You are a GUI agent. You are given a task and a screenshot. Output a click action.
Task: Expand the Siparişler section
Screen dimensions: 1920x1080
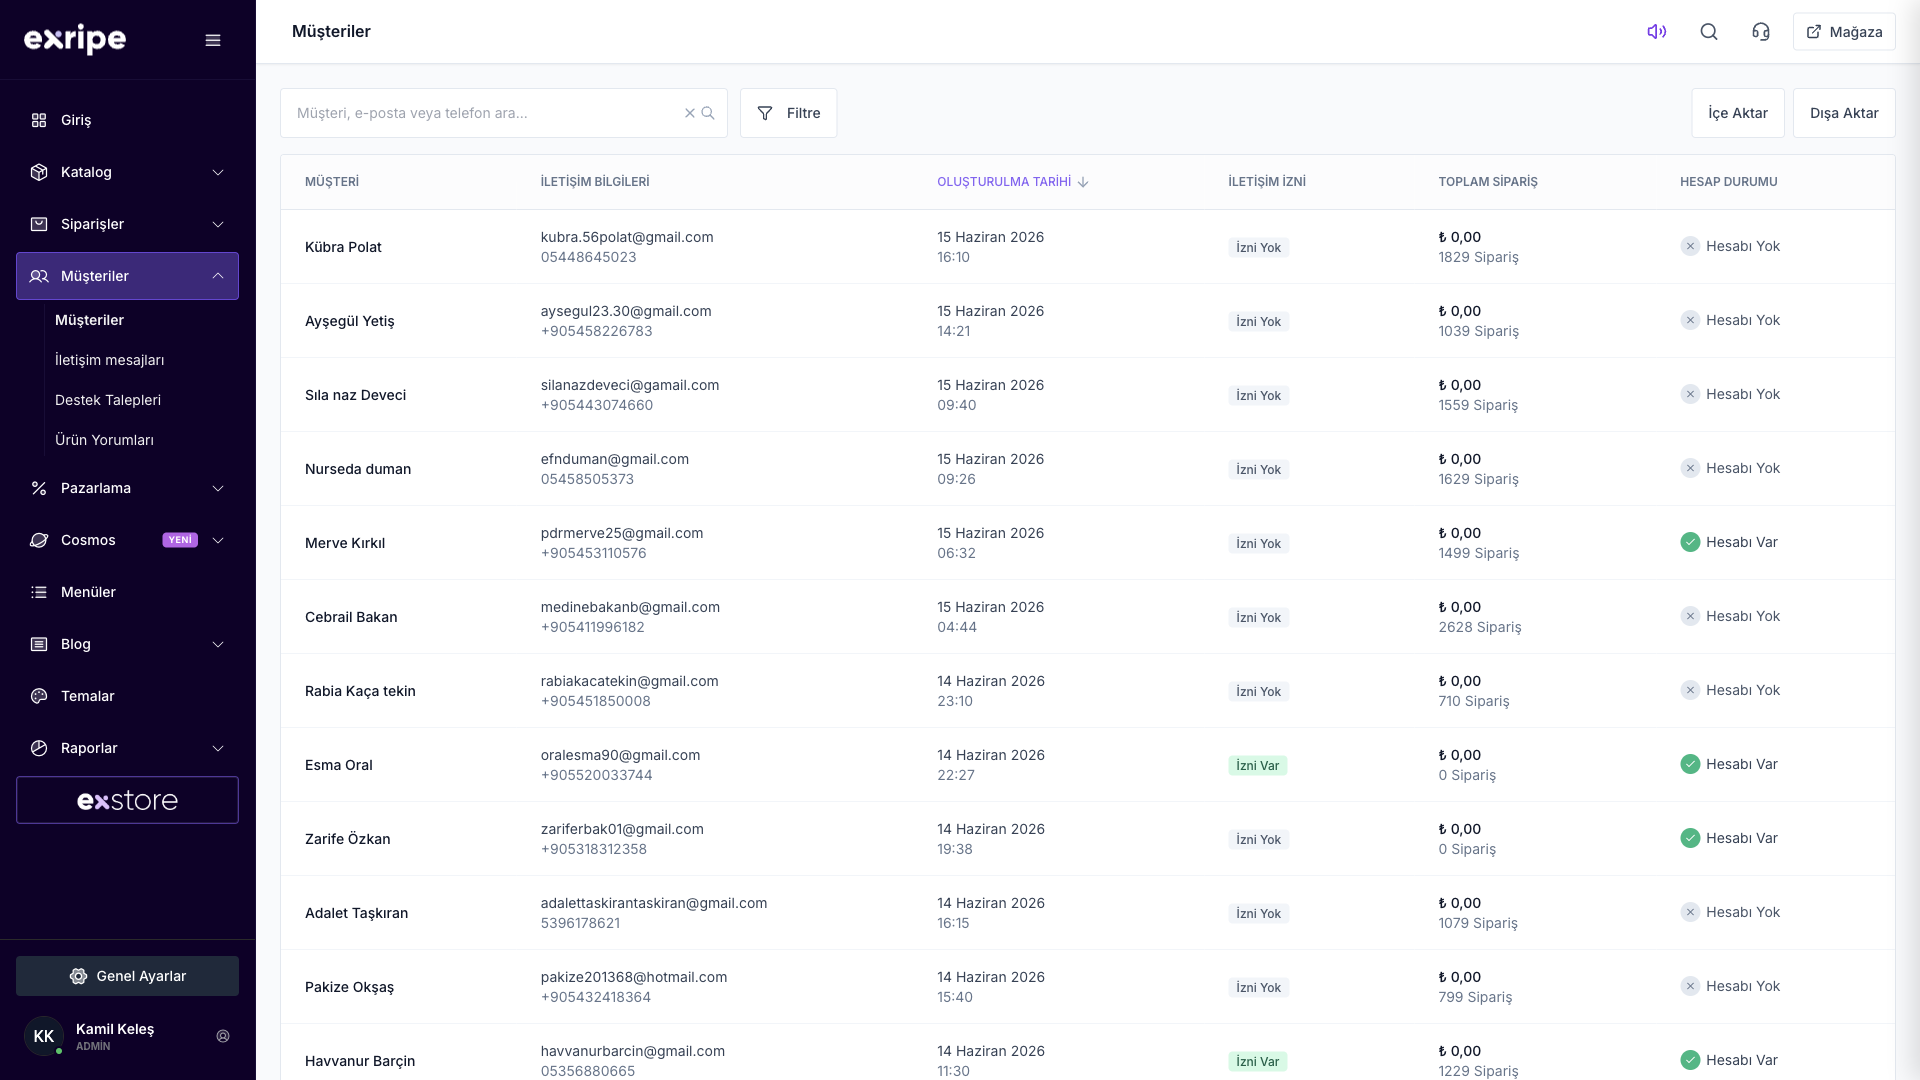[x=127, y=224]
